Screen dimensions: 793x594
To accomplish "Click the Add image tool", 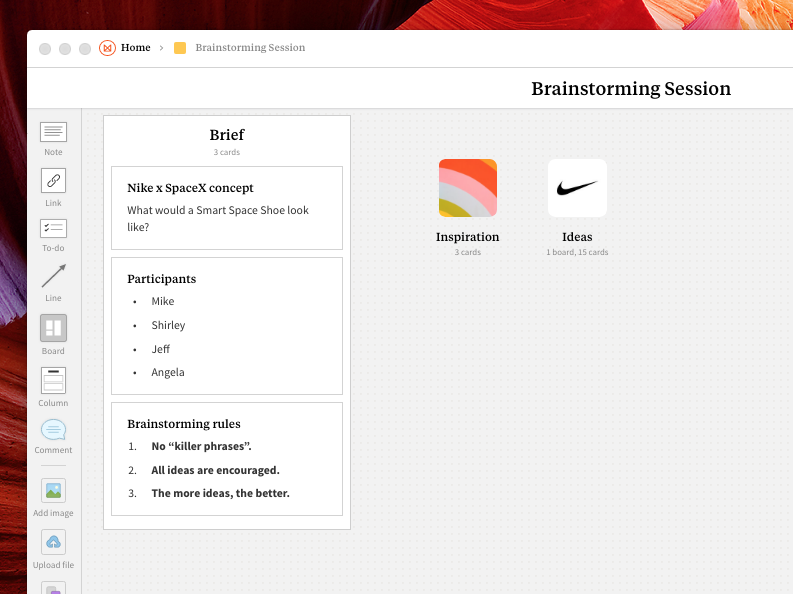I will tap(53, 490).
